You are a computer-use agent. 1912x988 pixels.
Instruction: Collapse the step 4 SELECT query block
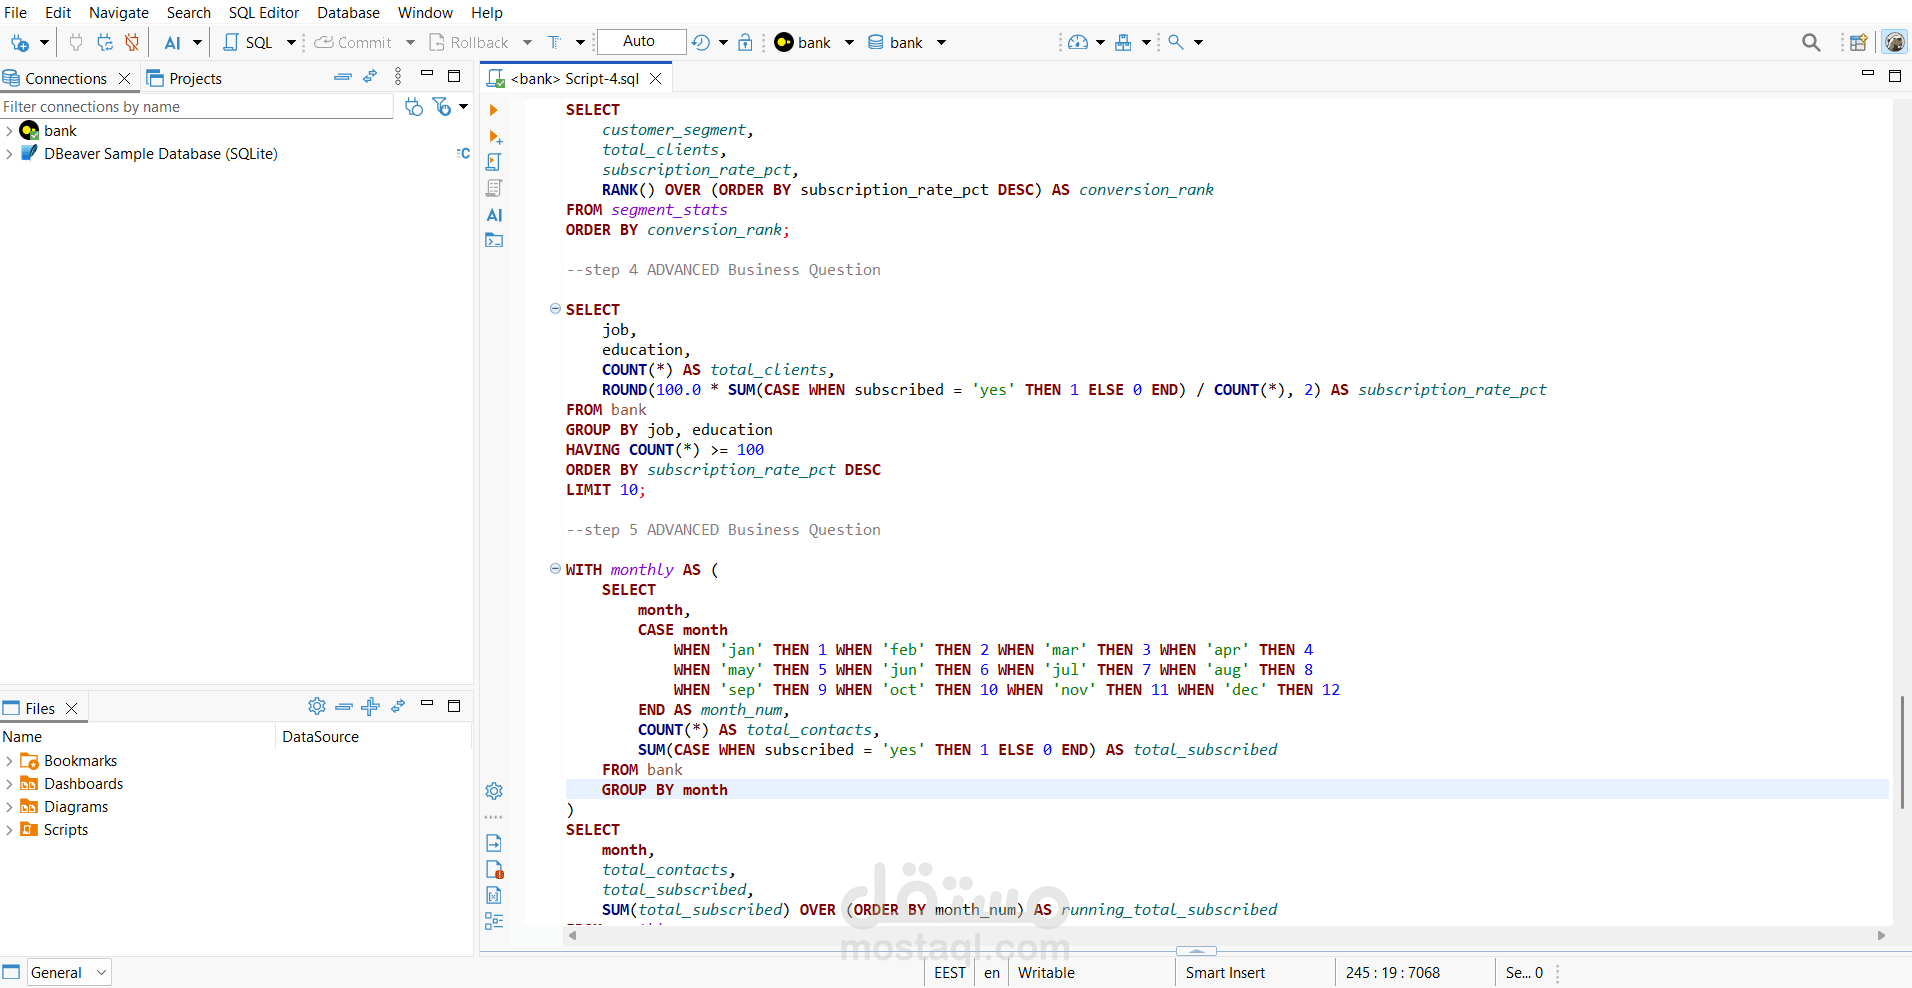(555, 309)
